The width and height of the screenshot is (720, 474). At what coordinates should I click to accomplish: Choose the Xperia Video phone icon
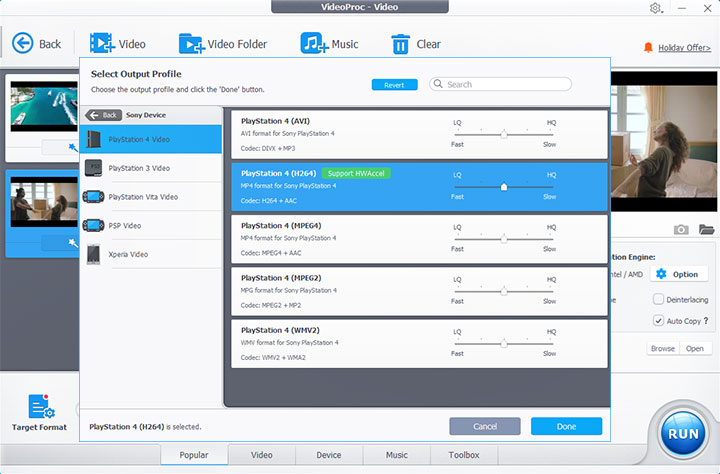coord(93,254)
